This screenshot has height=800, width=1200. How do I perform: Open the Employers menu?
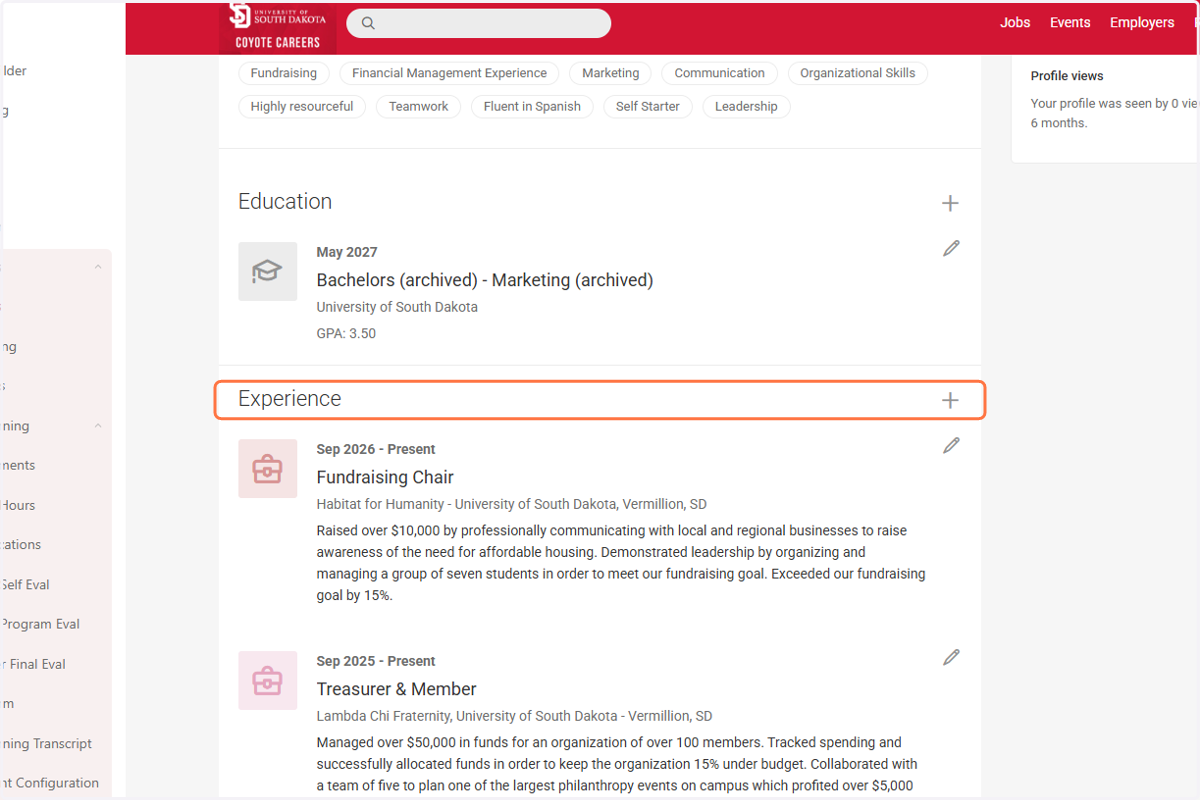pos(1142,22)
